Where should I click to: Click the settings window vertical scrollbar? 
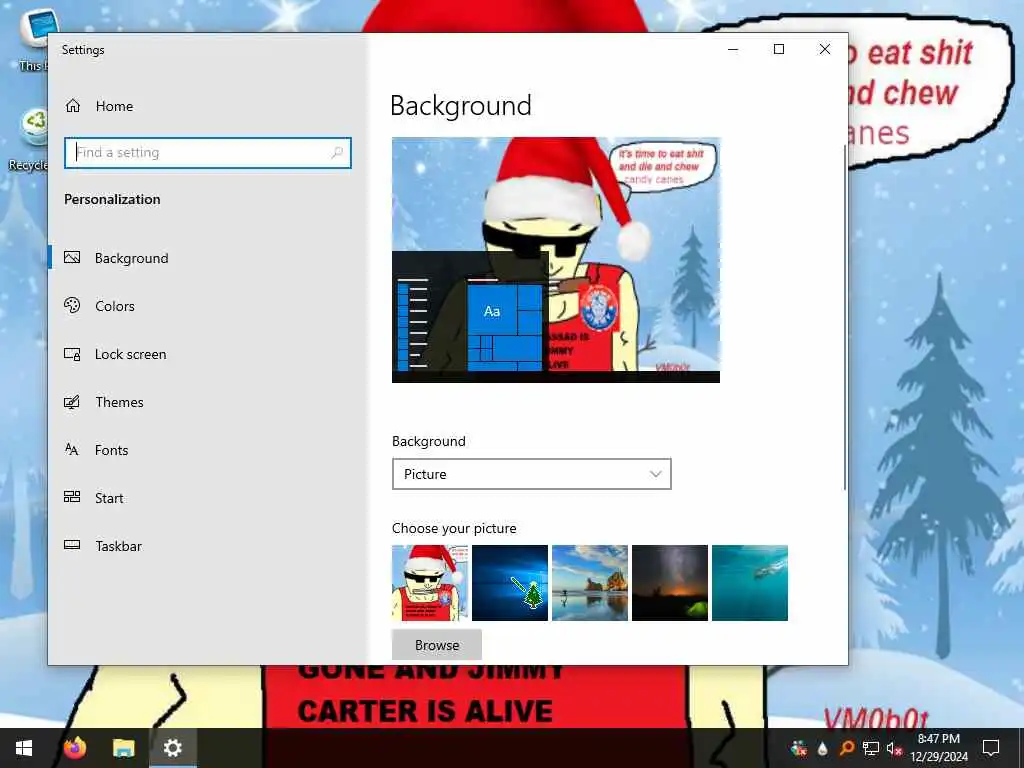tap(845, 317)
